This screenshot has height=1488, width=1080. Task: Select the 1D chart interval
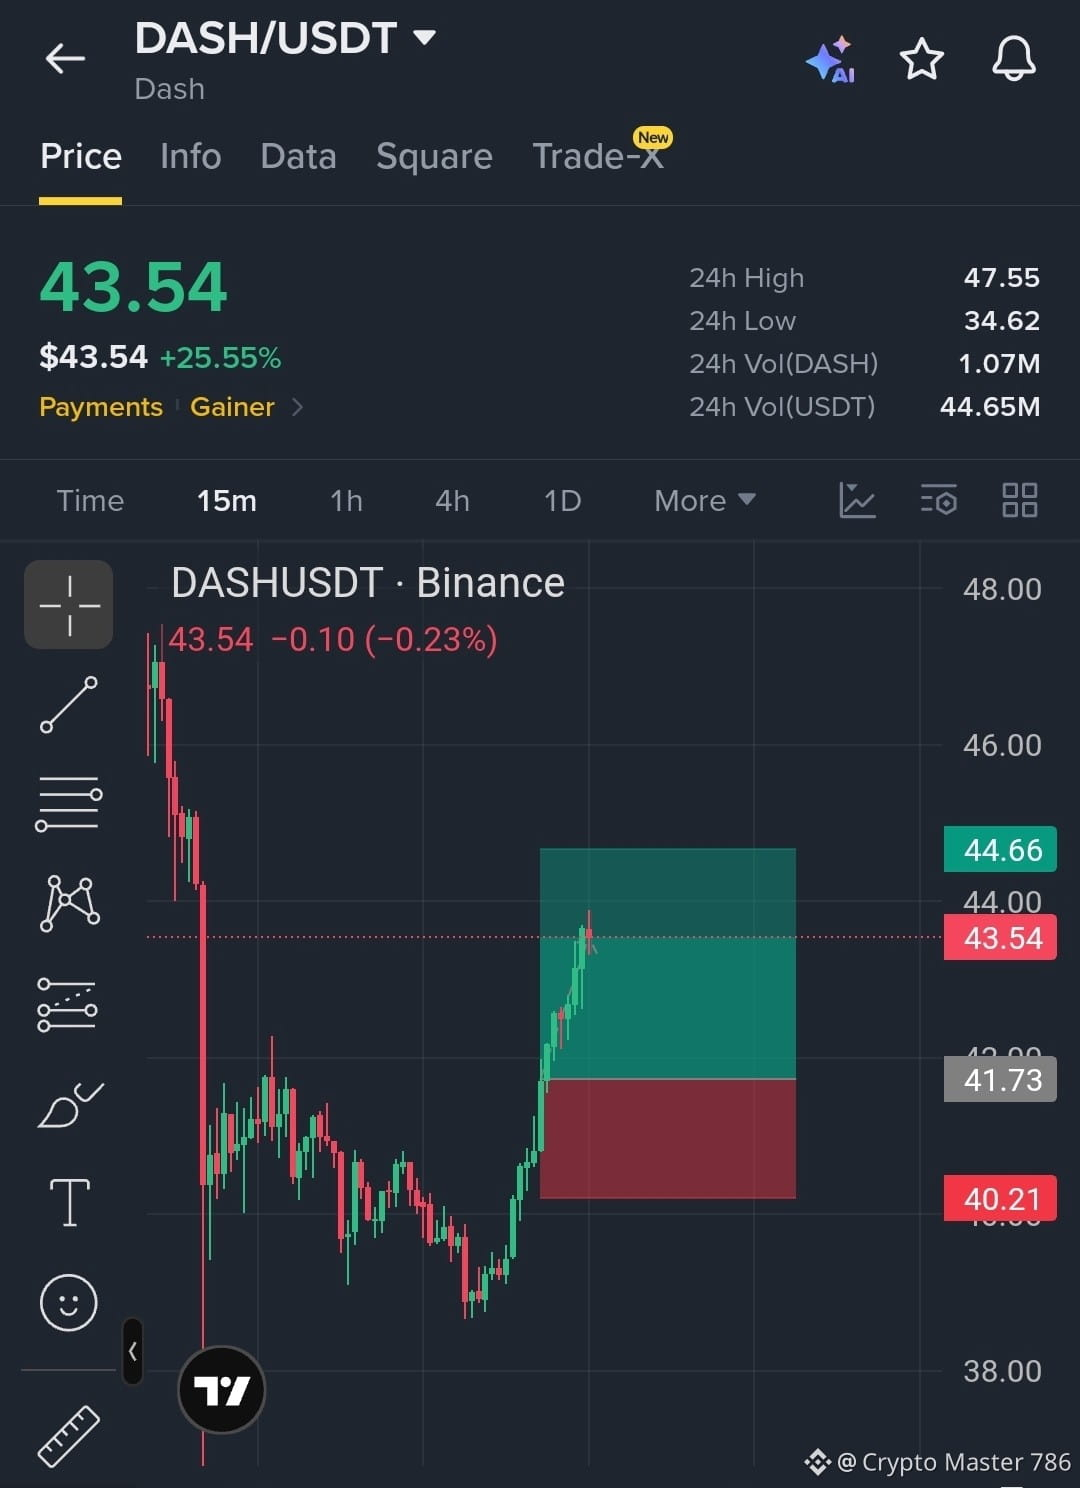tap(562, 500)
